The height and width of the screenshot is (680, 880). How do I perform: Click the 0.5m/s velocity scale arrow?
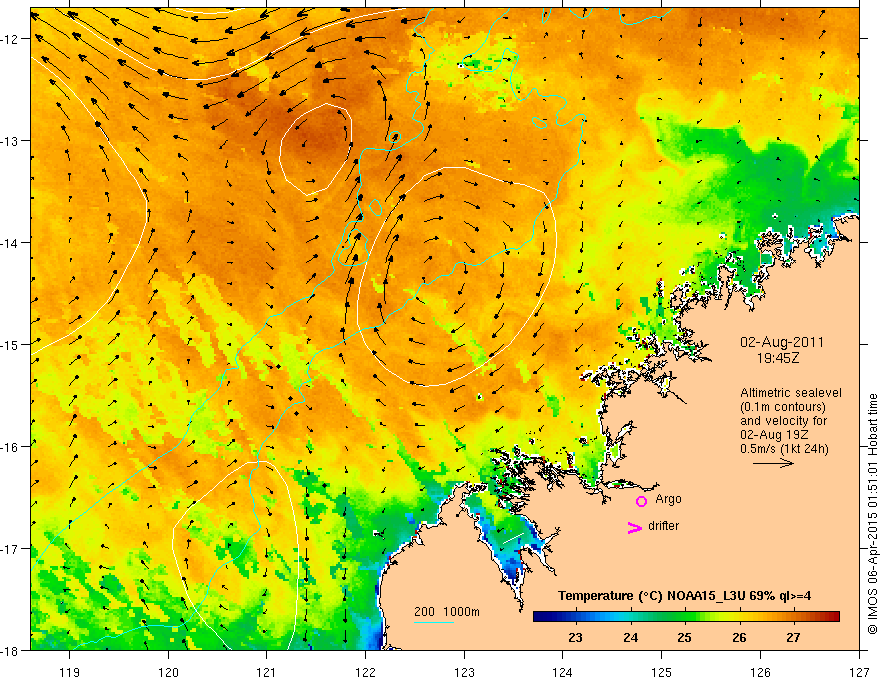[773, 463]
